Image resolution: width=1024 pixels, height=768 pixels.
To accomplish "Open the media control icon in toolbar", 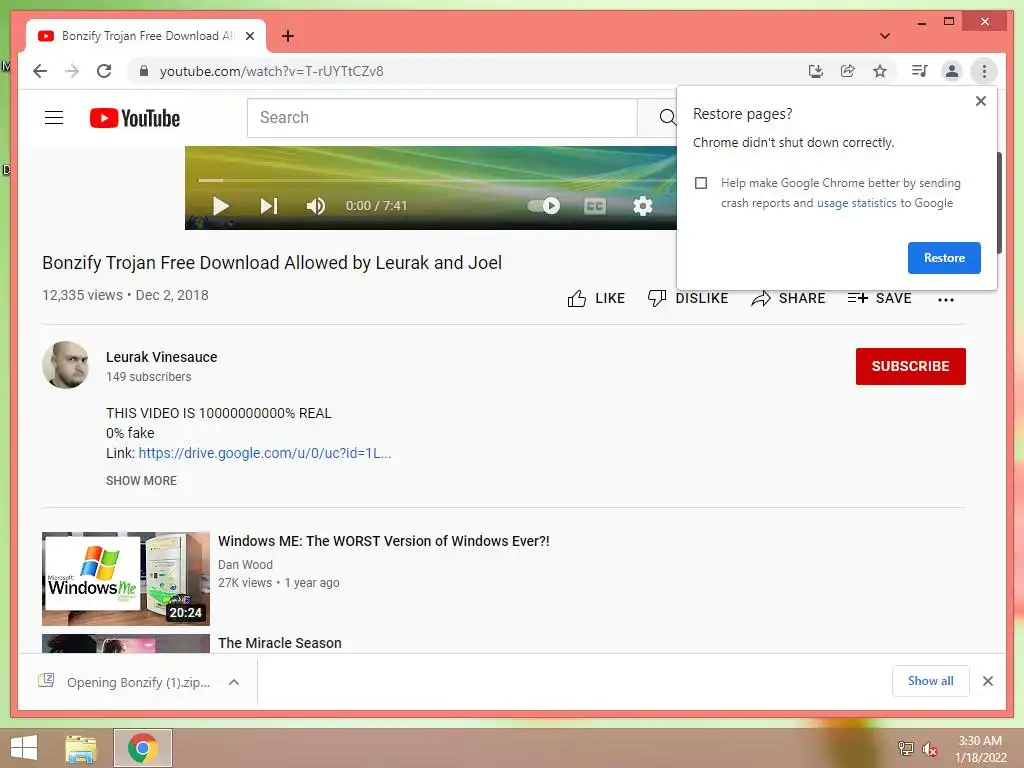I will 920,71.
